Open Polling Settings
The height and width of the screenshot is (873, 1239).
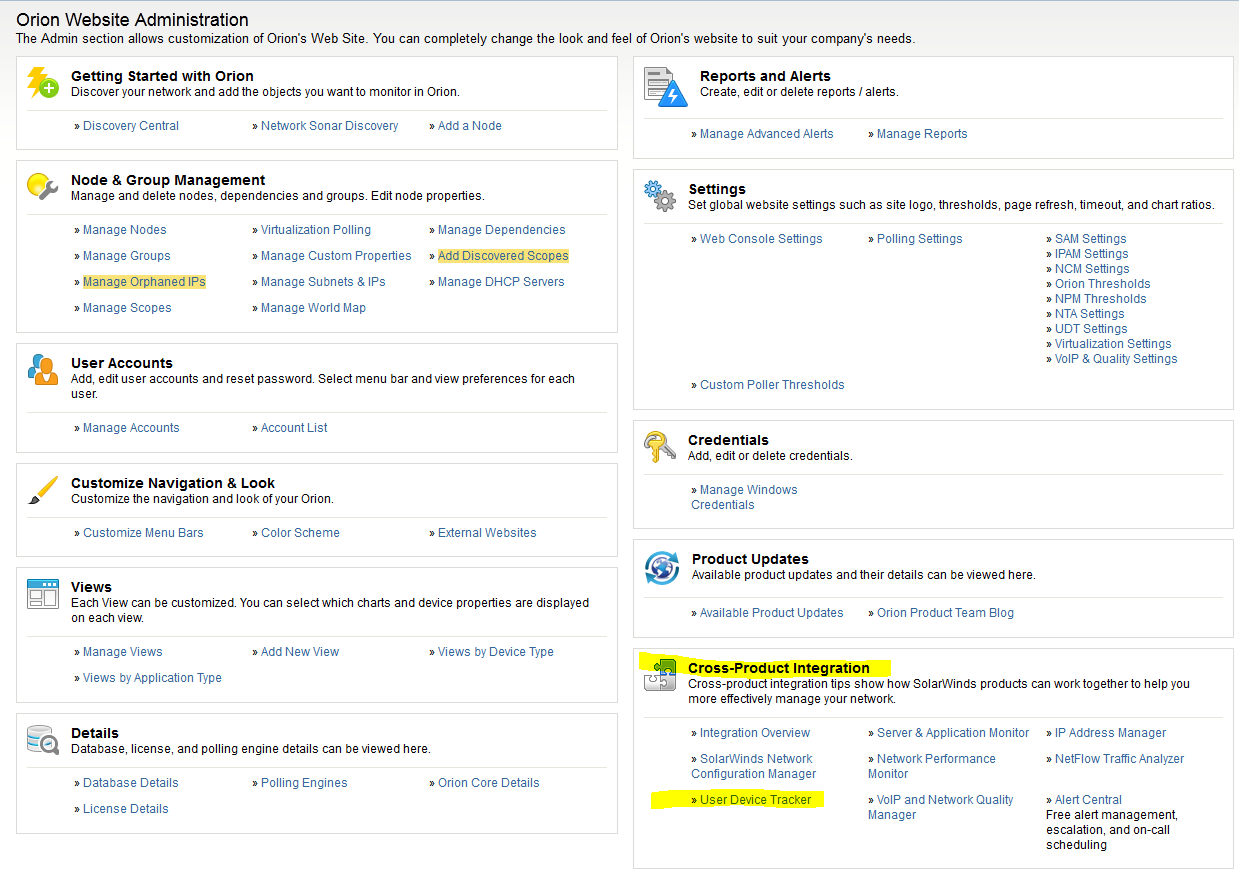pyautogui.click(x=920, y=239)
